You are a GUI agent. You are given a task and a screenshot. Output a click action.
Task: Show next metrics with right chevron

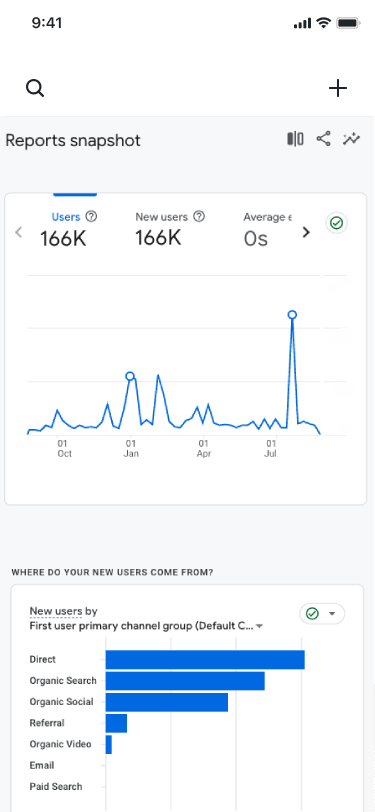click(306, 232)
